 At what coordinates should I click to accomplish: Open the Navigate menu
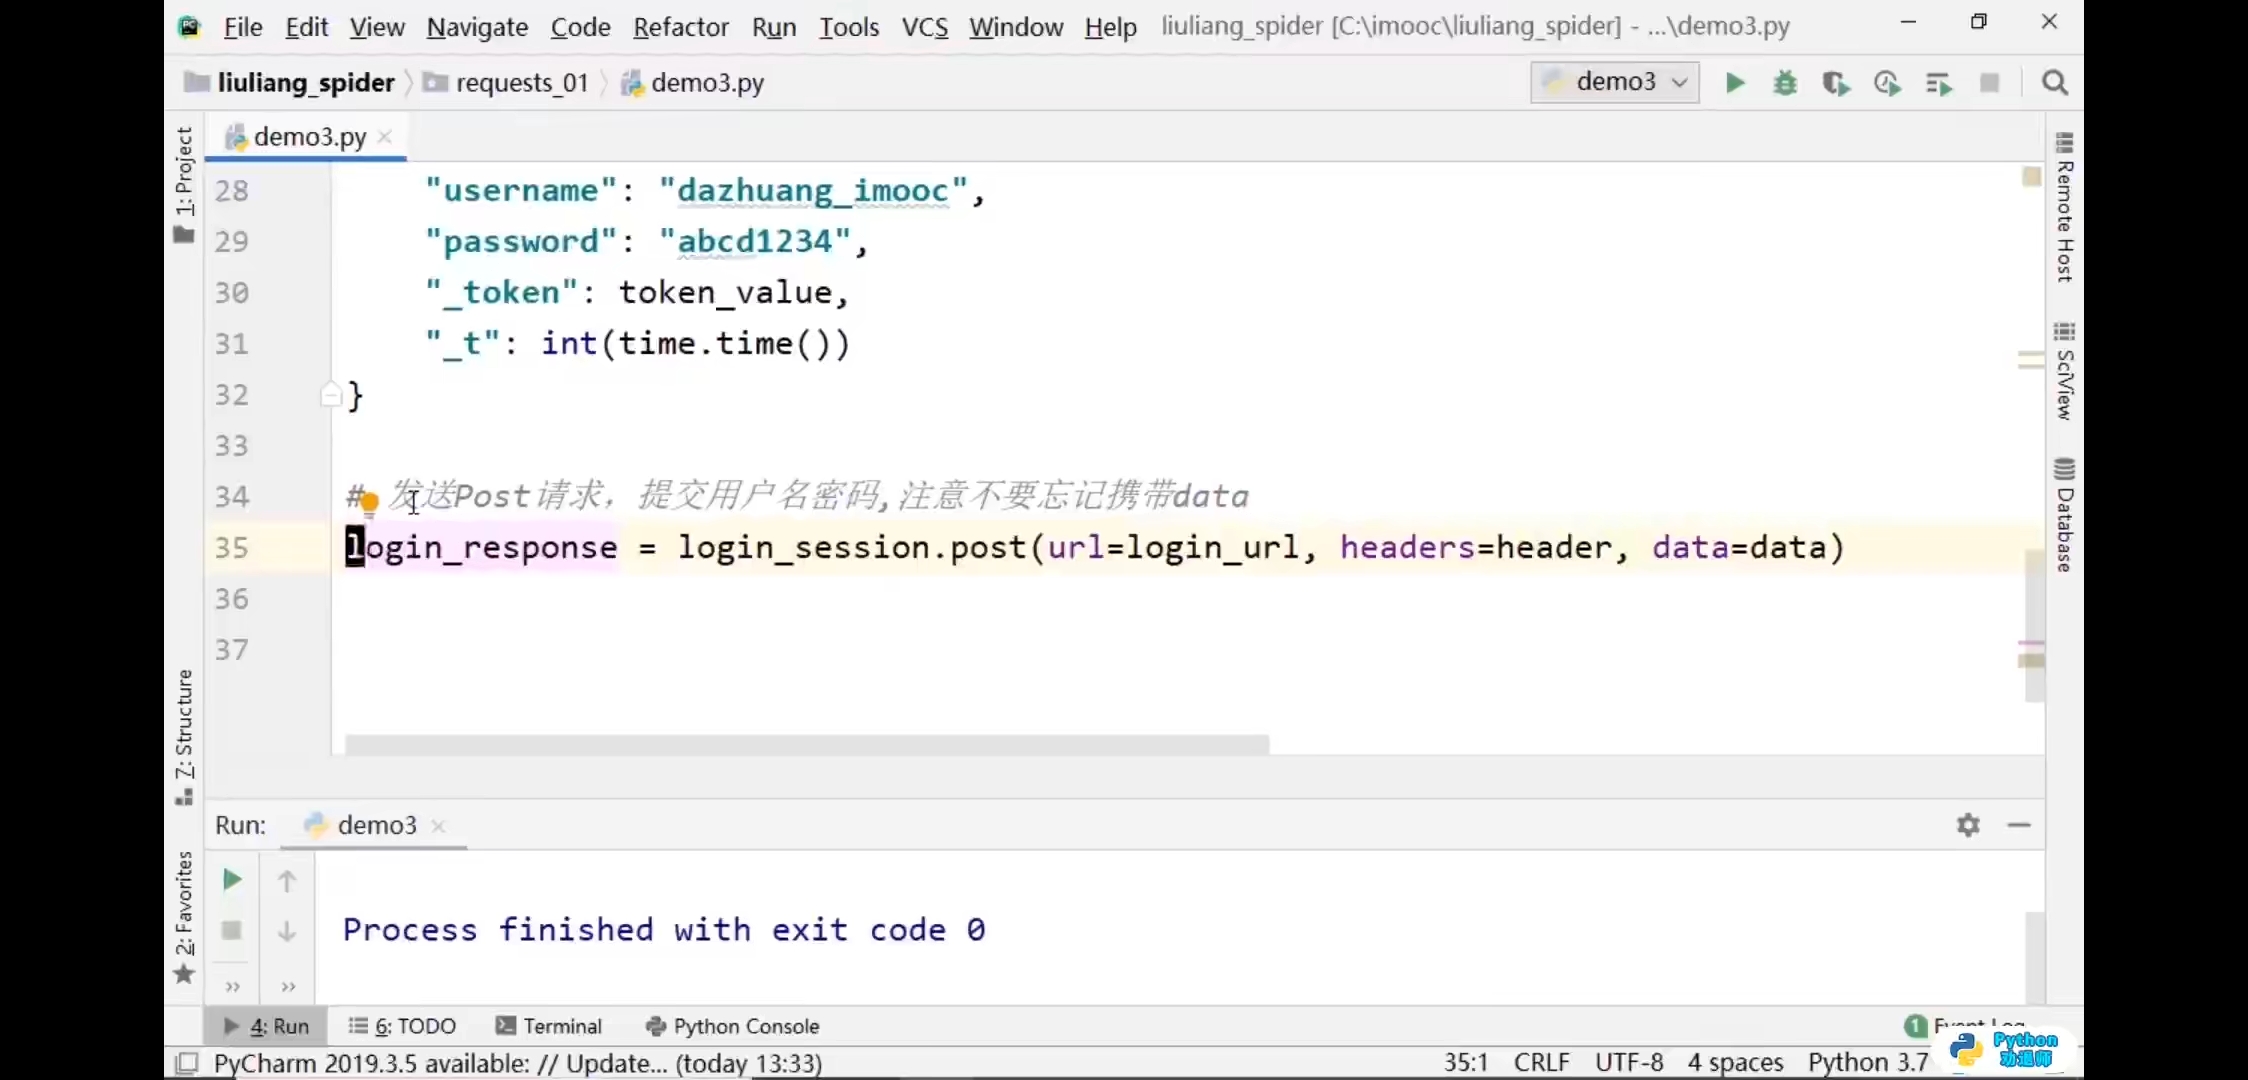[x=477, y=27]
